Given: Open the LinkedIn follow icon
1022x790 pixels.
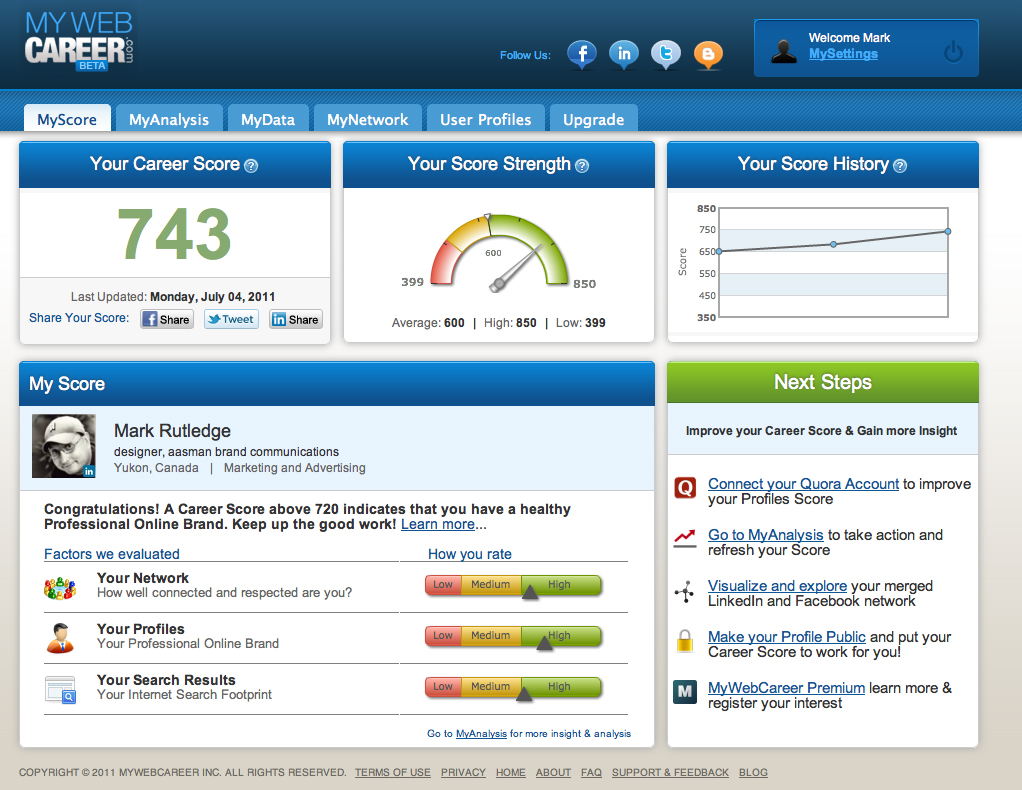Looking at the screenshot, I should click(x=624, y=54).
